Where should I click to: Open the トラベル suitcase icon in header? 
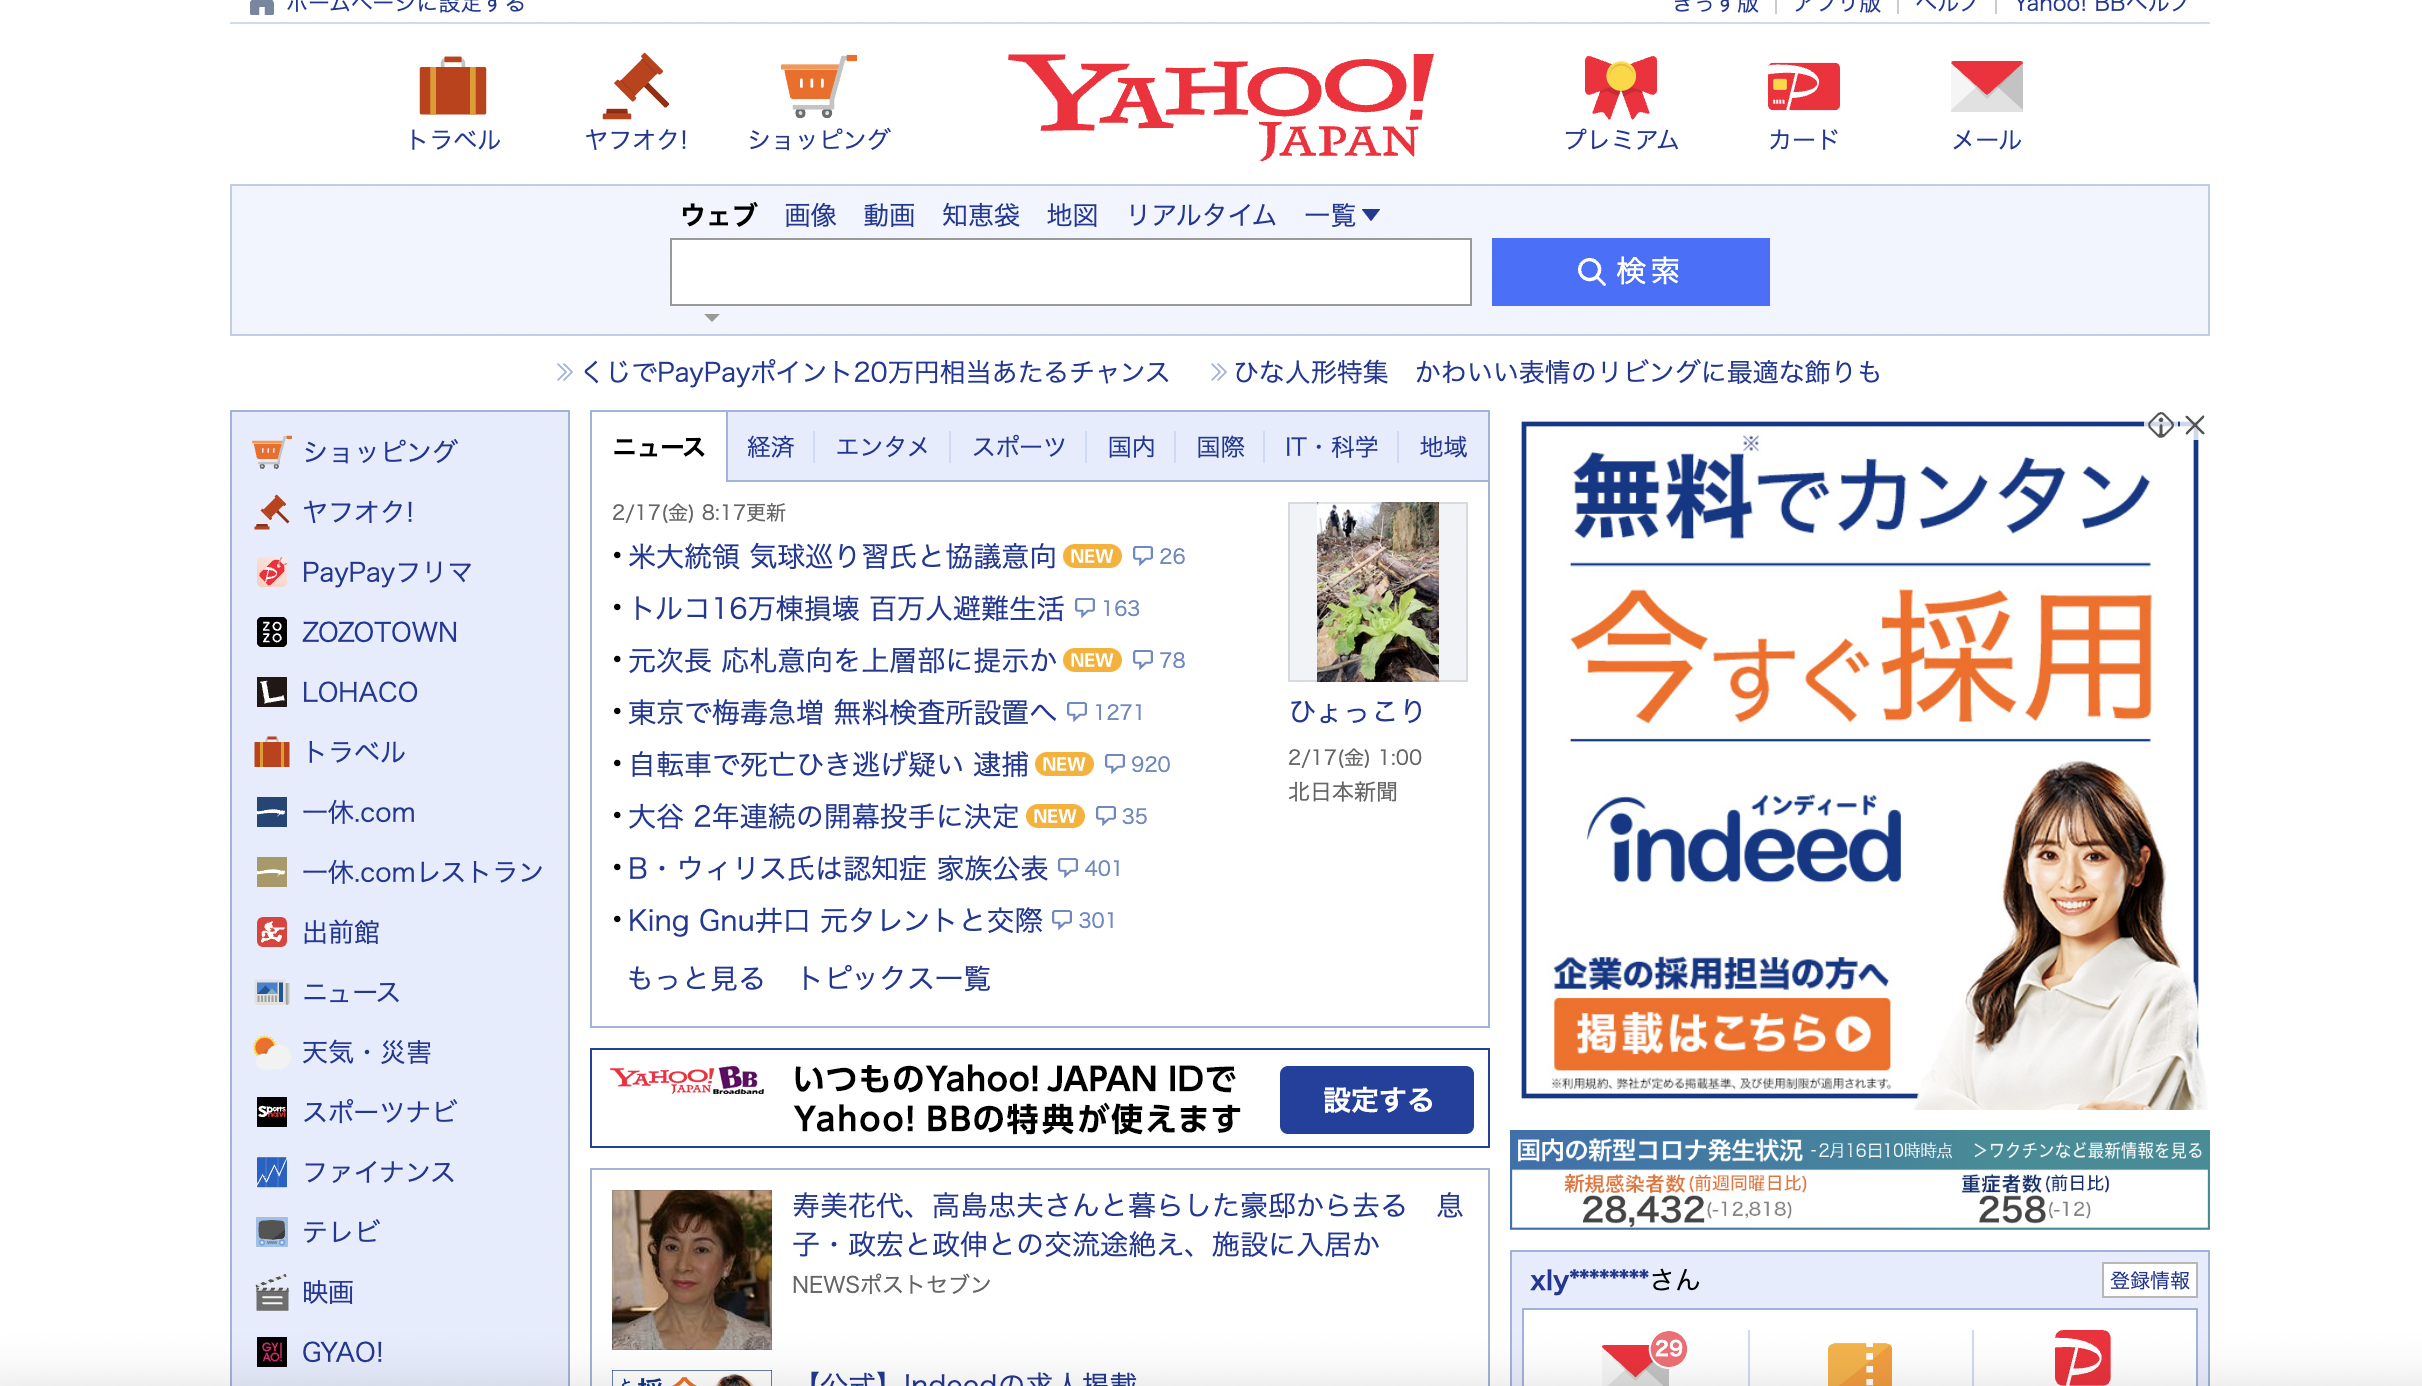click(453, 87)
